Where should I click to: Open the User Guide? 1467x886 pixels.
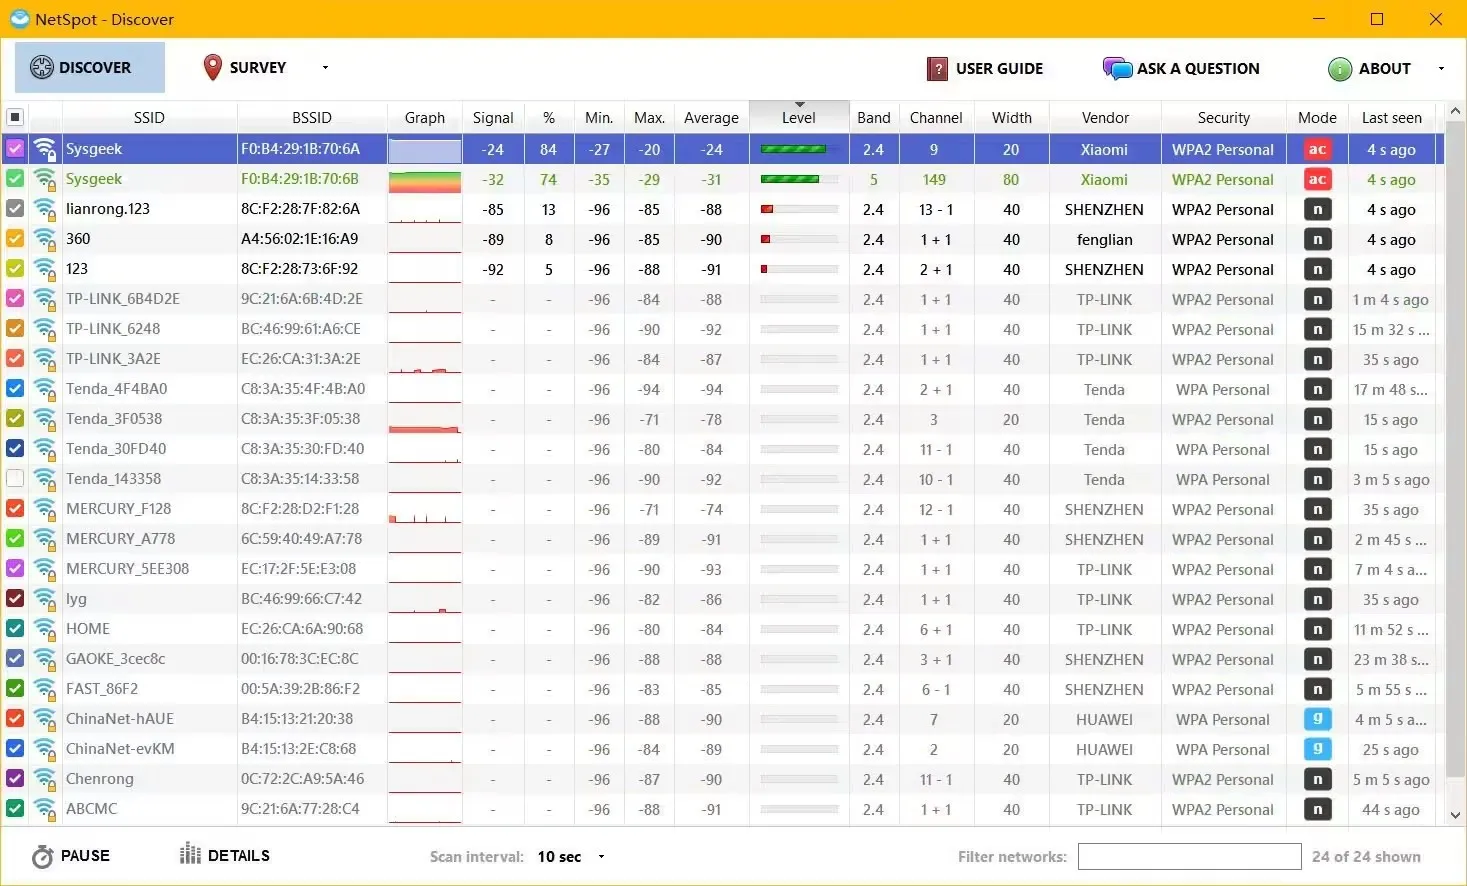[985, 68]
